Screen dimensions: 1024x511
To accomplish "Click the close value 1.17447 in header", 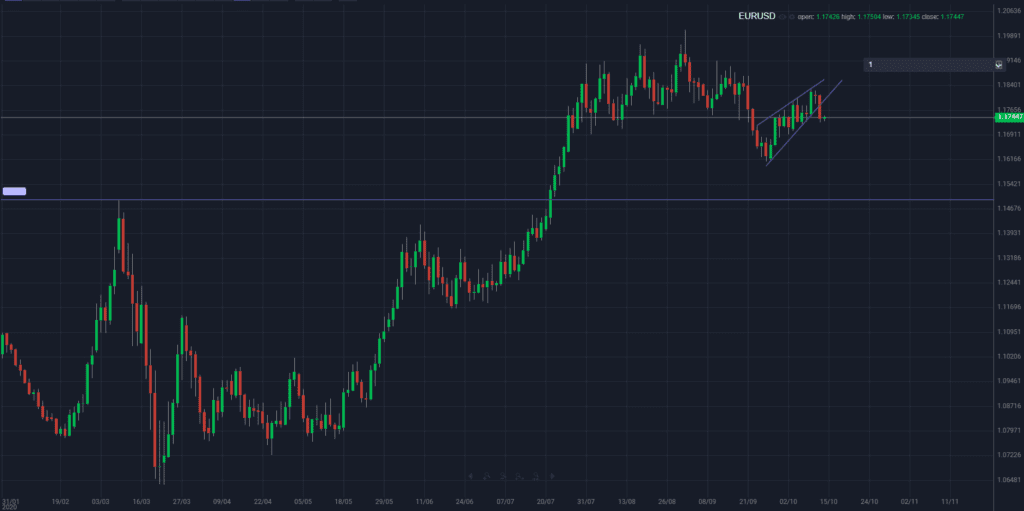I will [952, 16].
